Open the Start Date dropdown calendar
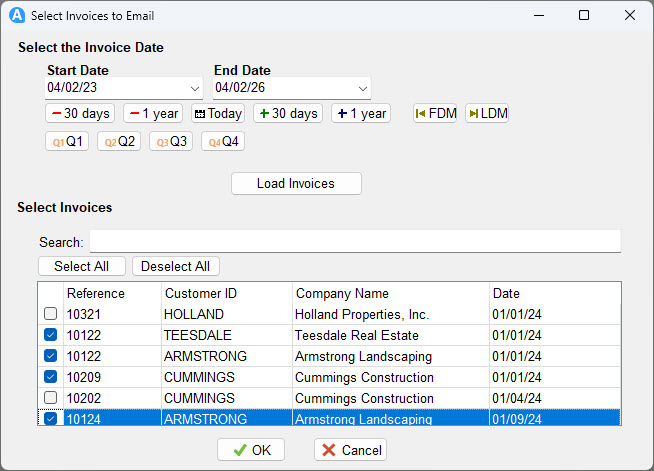Viewport: 654px width, 471px height. (x=194, y=88)
